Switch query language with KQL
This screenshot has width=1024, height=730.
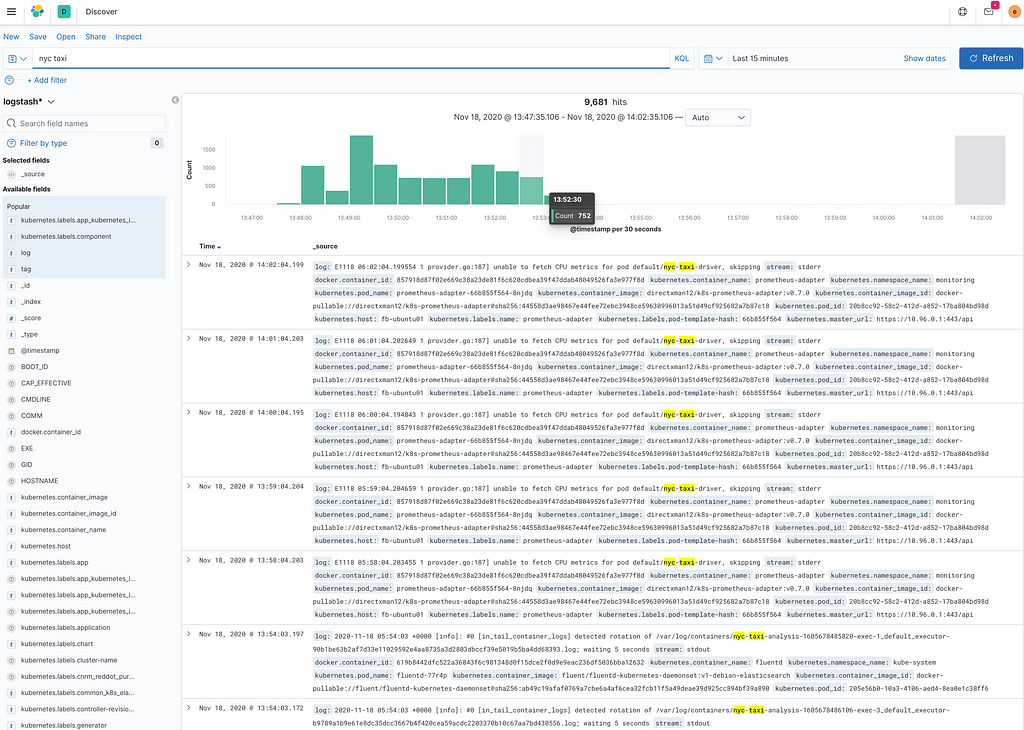[681, 58]
